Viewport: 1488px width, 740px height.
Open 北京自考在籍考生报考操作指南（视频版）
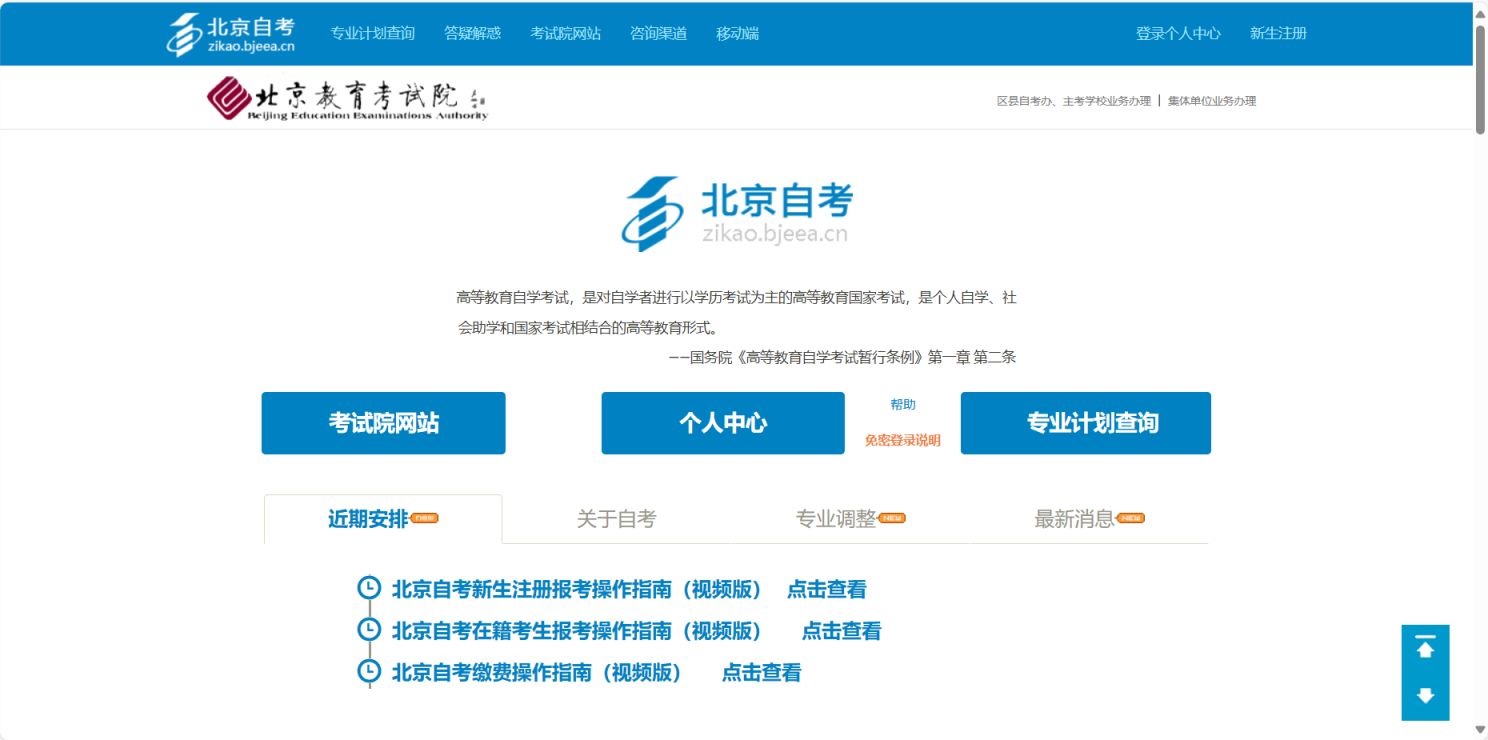pyautogui.click(x=577, y=631)
